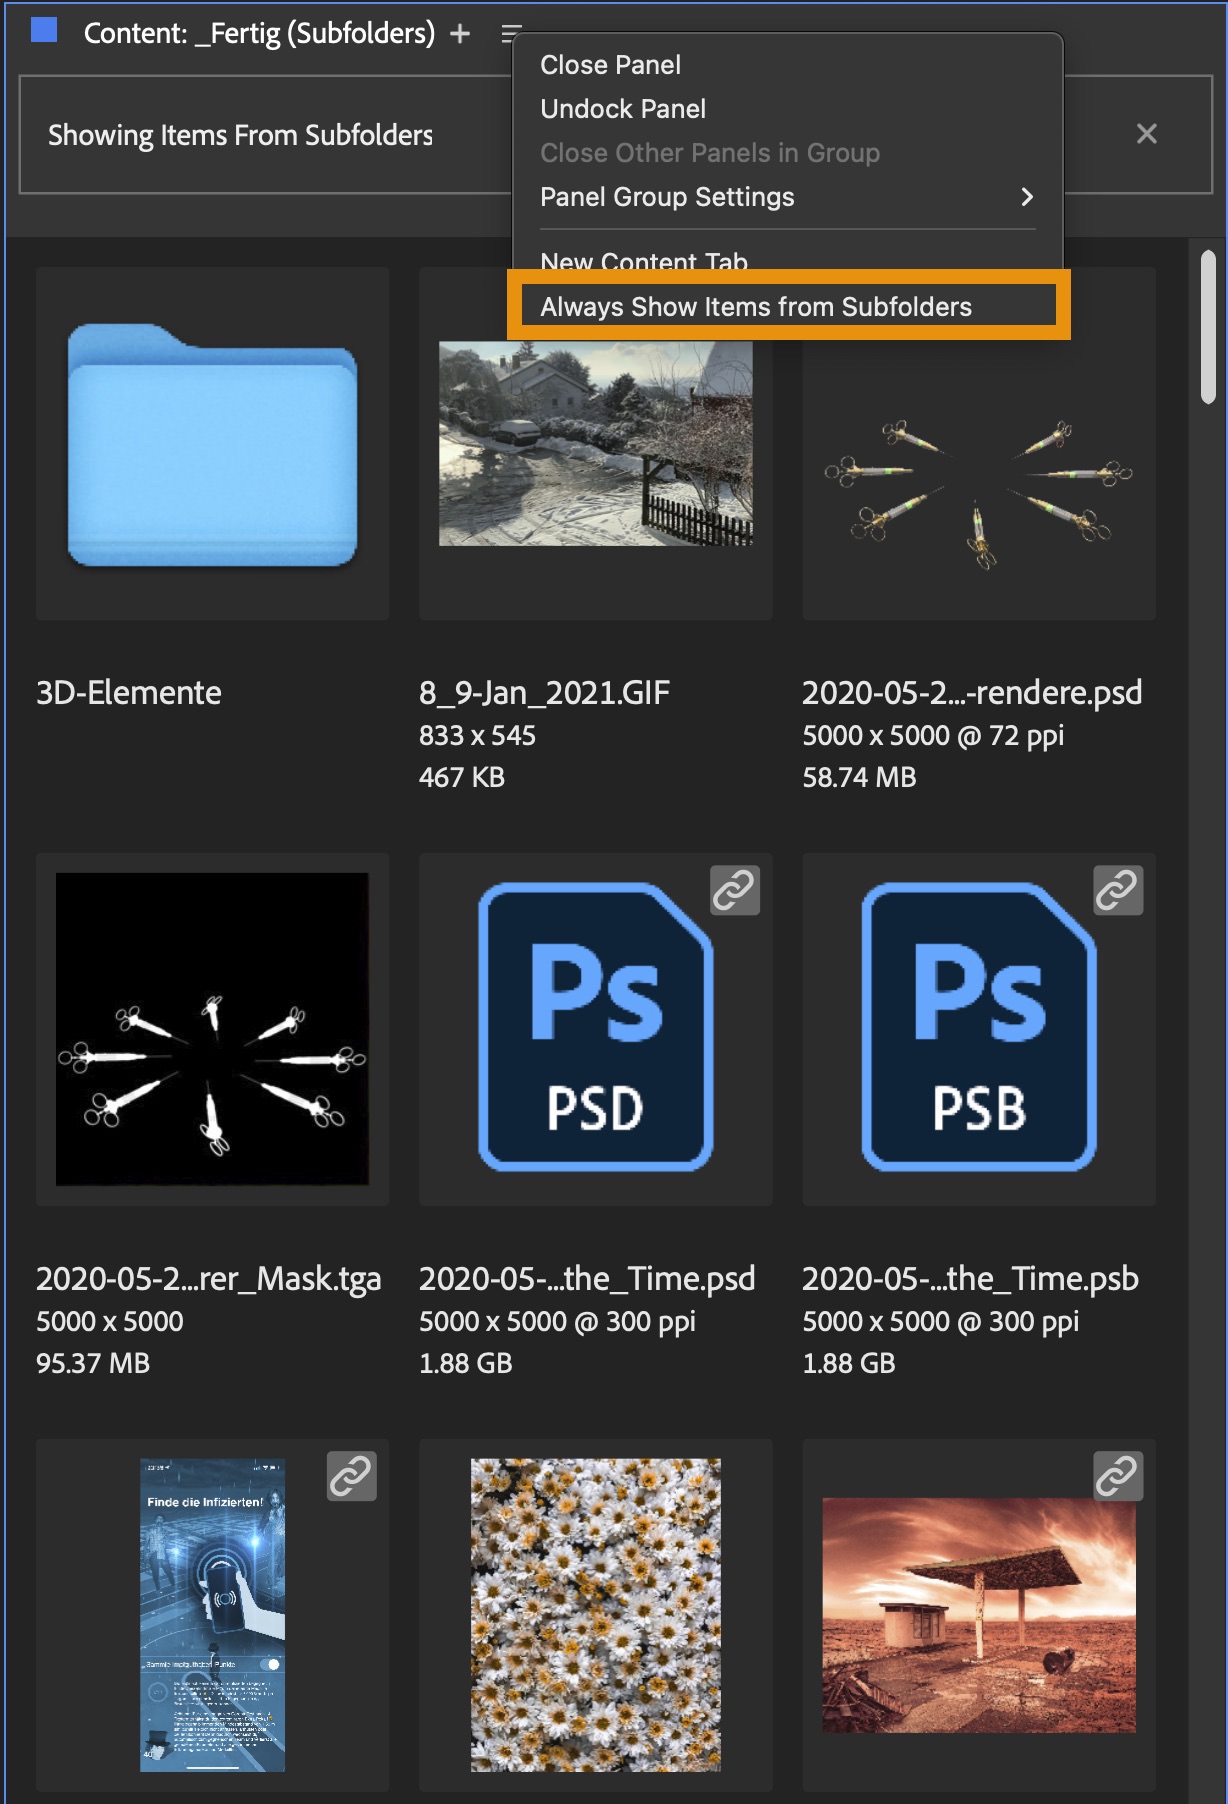
Task: Toggle Always Show Items from Subfolders
Action: click(756, 307)
